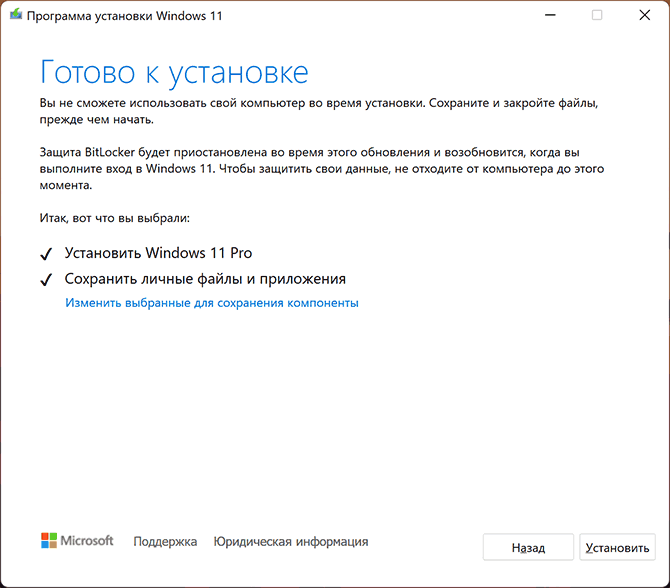The height and width of the screenshot is (588, 670).
Task: Click the BitLocker protection notice paragraph
Action: tap(322, 169)
